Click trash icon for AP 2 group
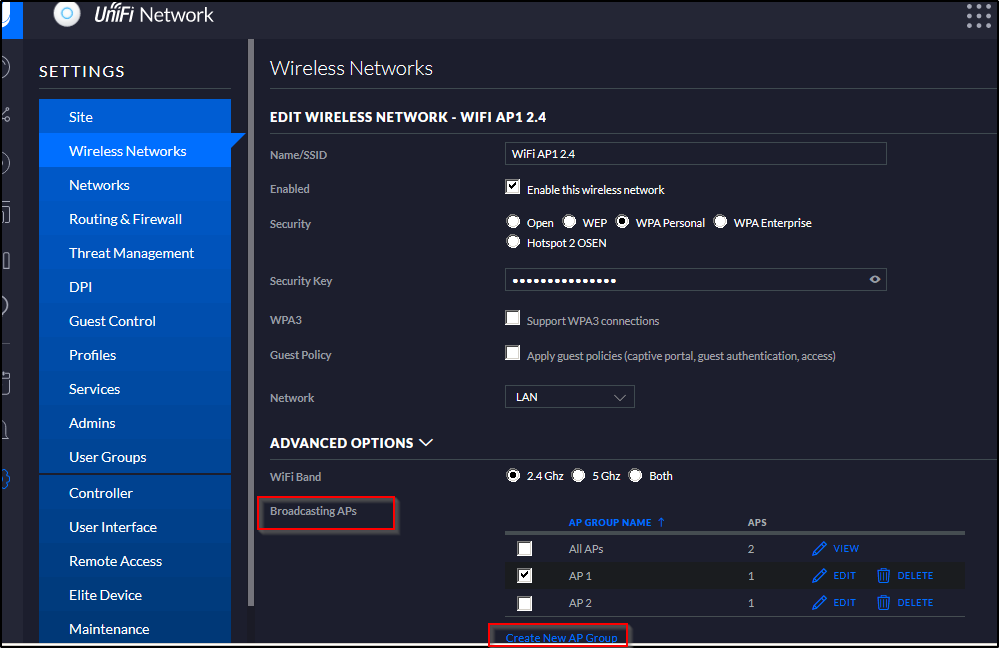The width and height of the screenshot is (999, 648). click(883, 603)
